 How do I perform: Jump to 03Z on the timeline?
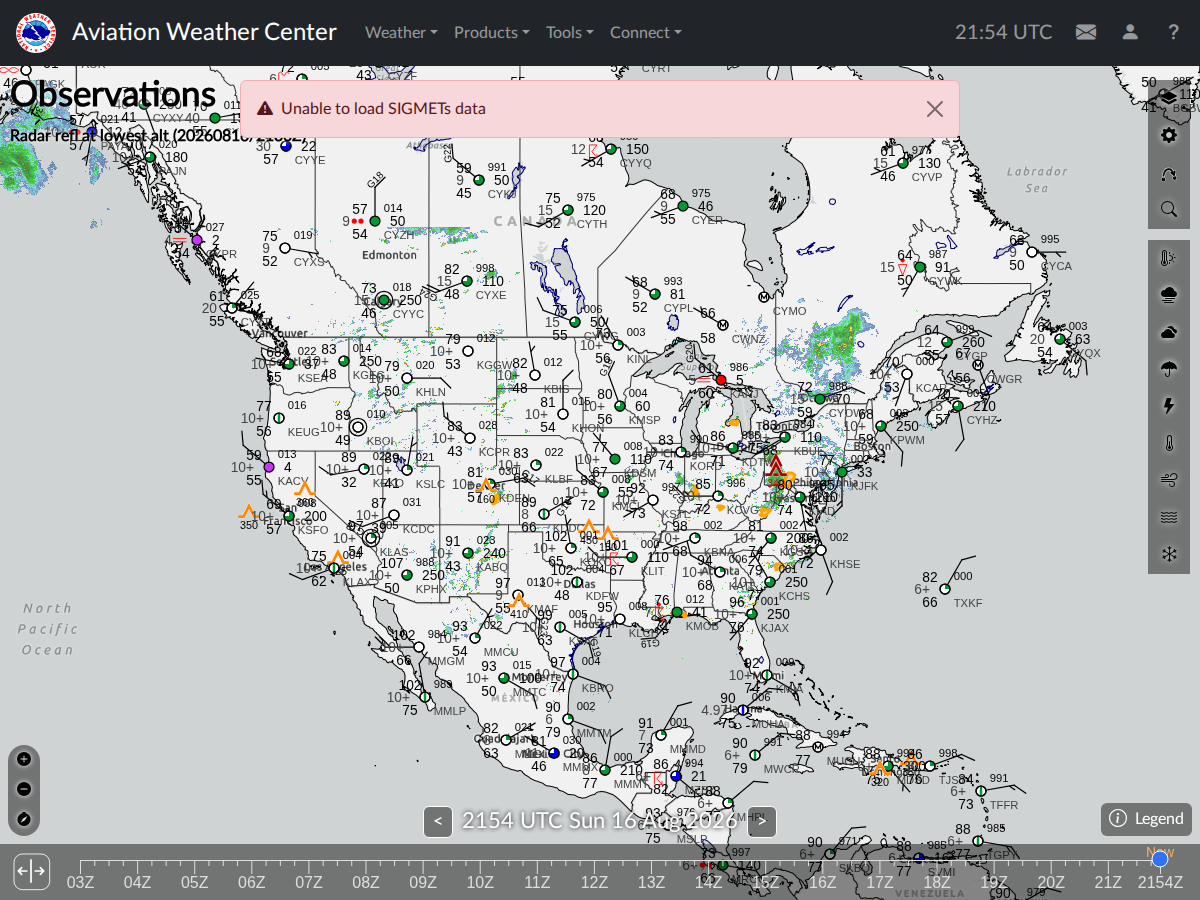[80, 881]
